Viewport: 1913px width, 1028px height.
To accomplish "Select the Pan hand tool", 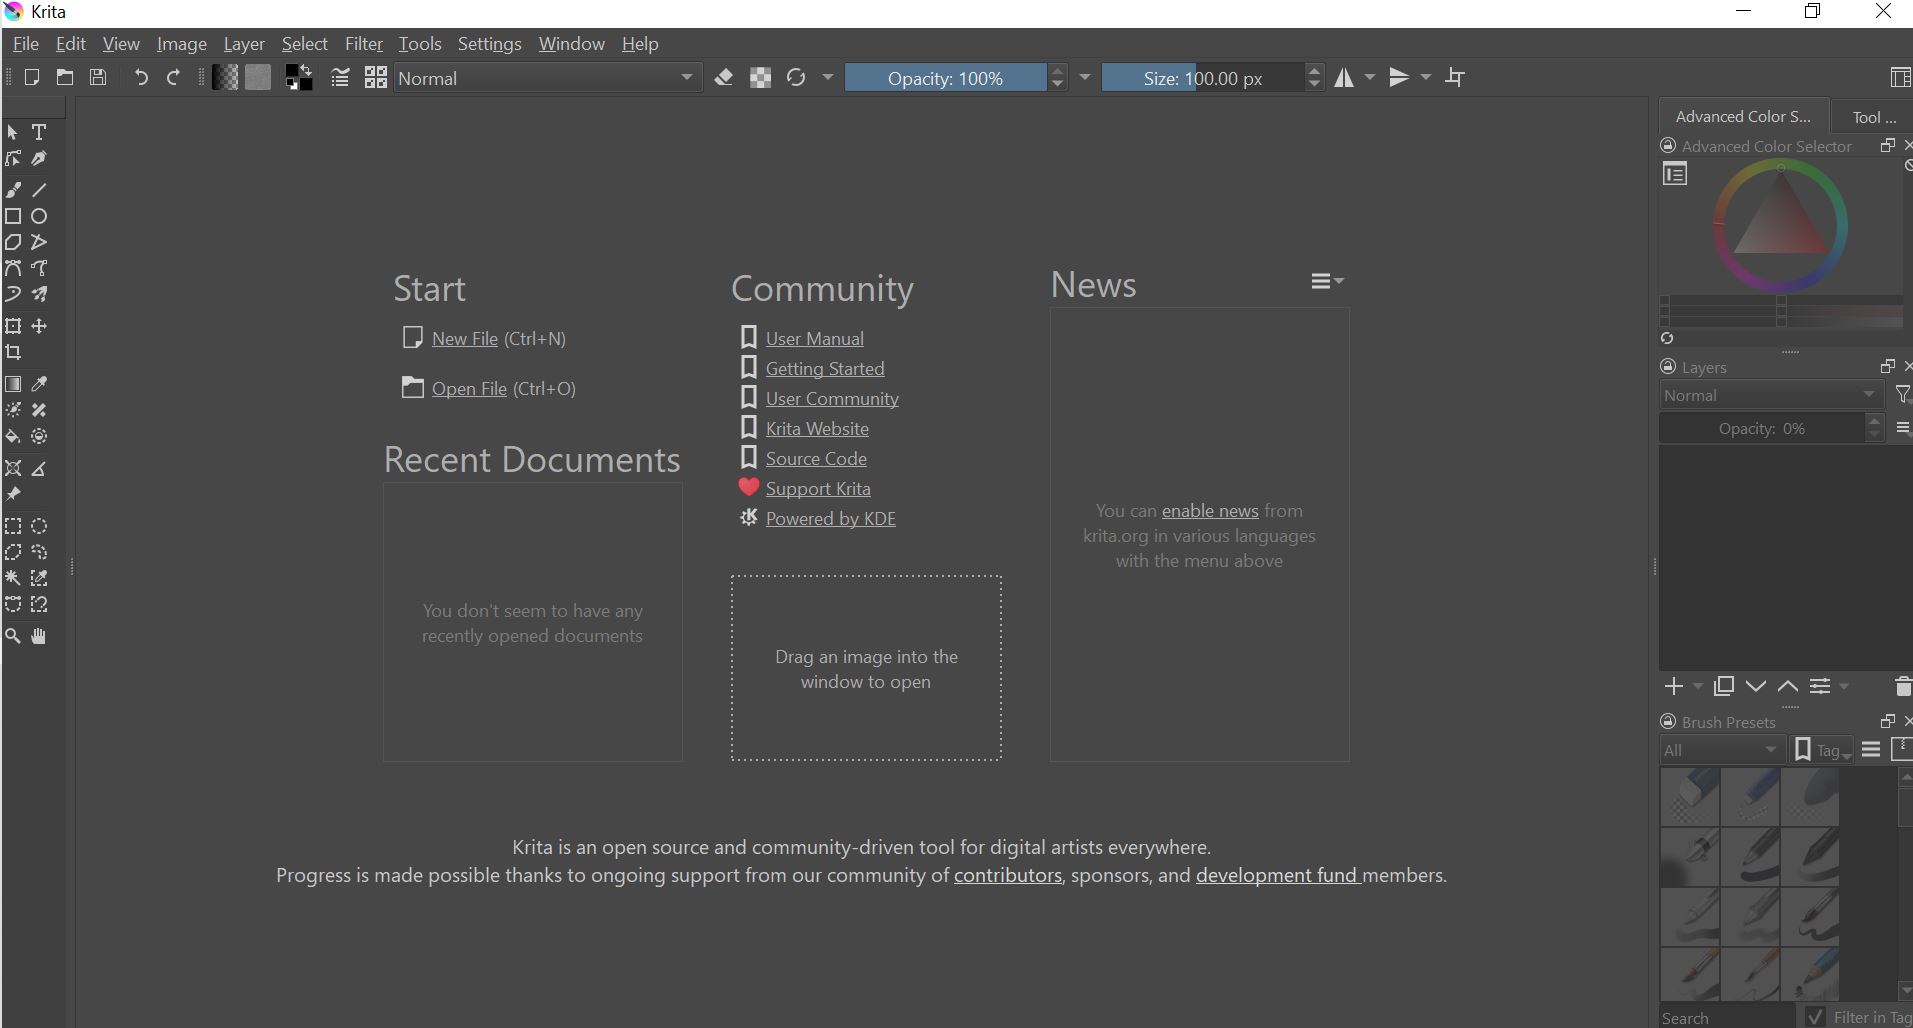I will [x=39, y=636].
